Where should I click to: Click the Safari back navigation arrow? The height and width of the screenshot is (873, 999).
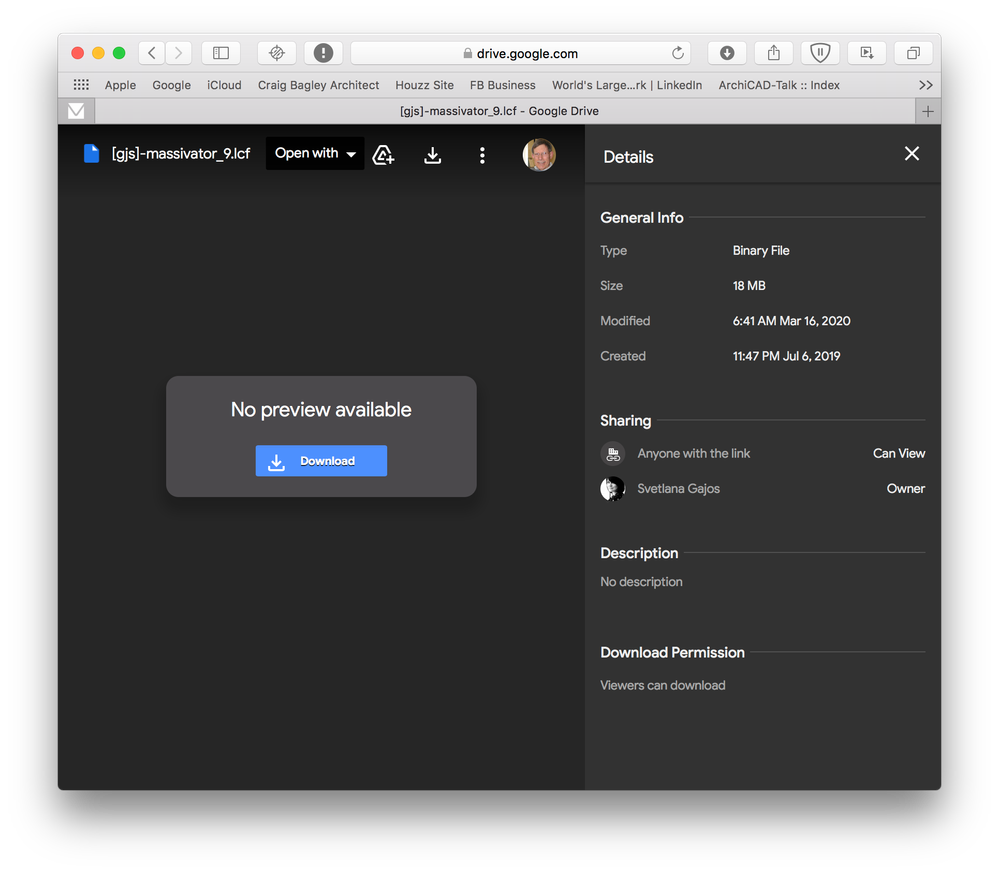tap(152, 53)
